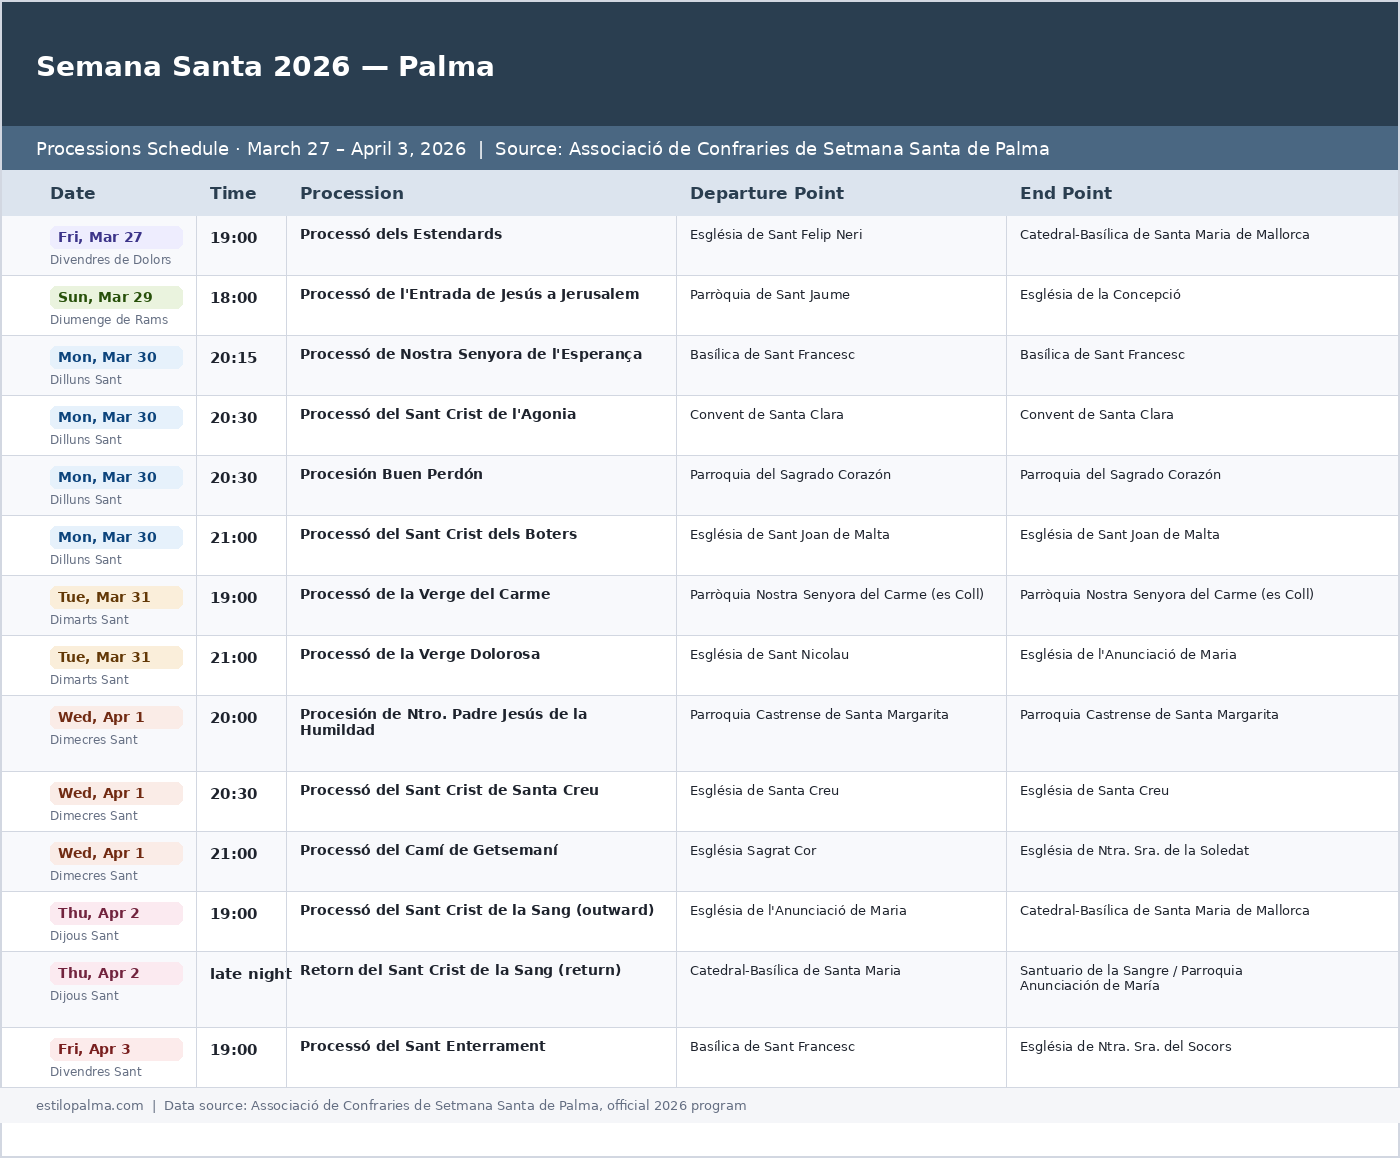
Task: Click the "Semana Santa 2026 — Palma" page title
Action: (x=265, y=67)
